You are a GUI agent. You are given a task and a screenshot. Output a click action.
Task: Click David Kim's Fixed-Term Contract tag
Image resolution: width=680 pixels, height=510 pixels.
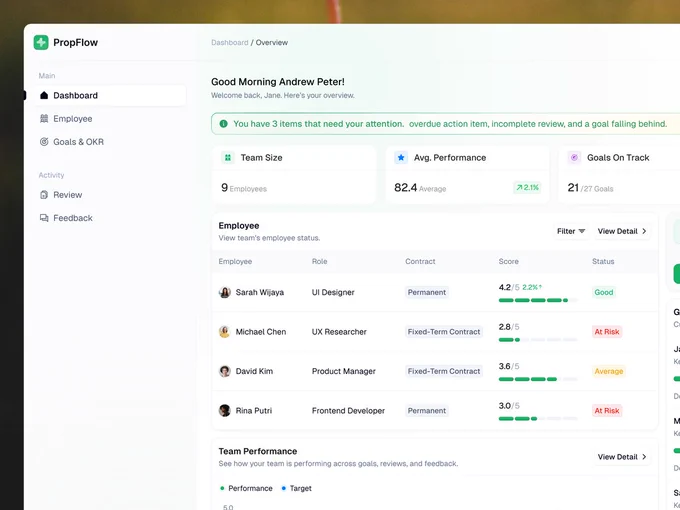[444, 371]
